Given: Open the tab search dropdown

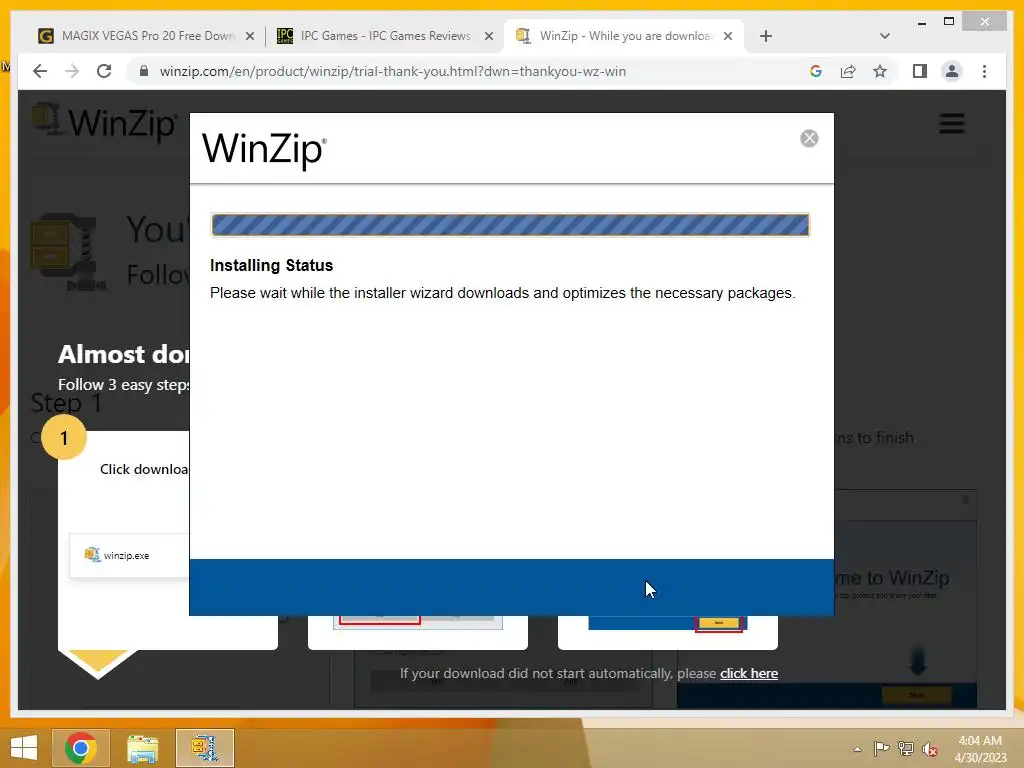Looking at the screenshot, I should 884,37.
